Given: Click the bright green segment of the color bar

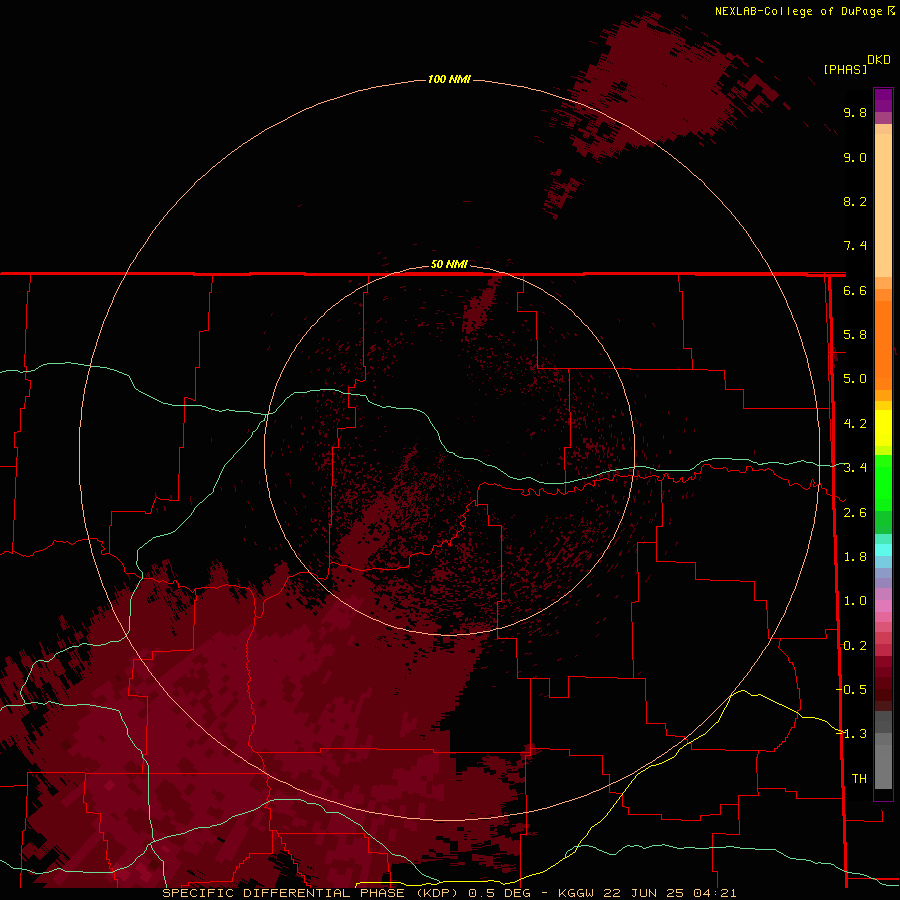Looking at the screenshot, I should point(883,482).
